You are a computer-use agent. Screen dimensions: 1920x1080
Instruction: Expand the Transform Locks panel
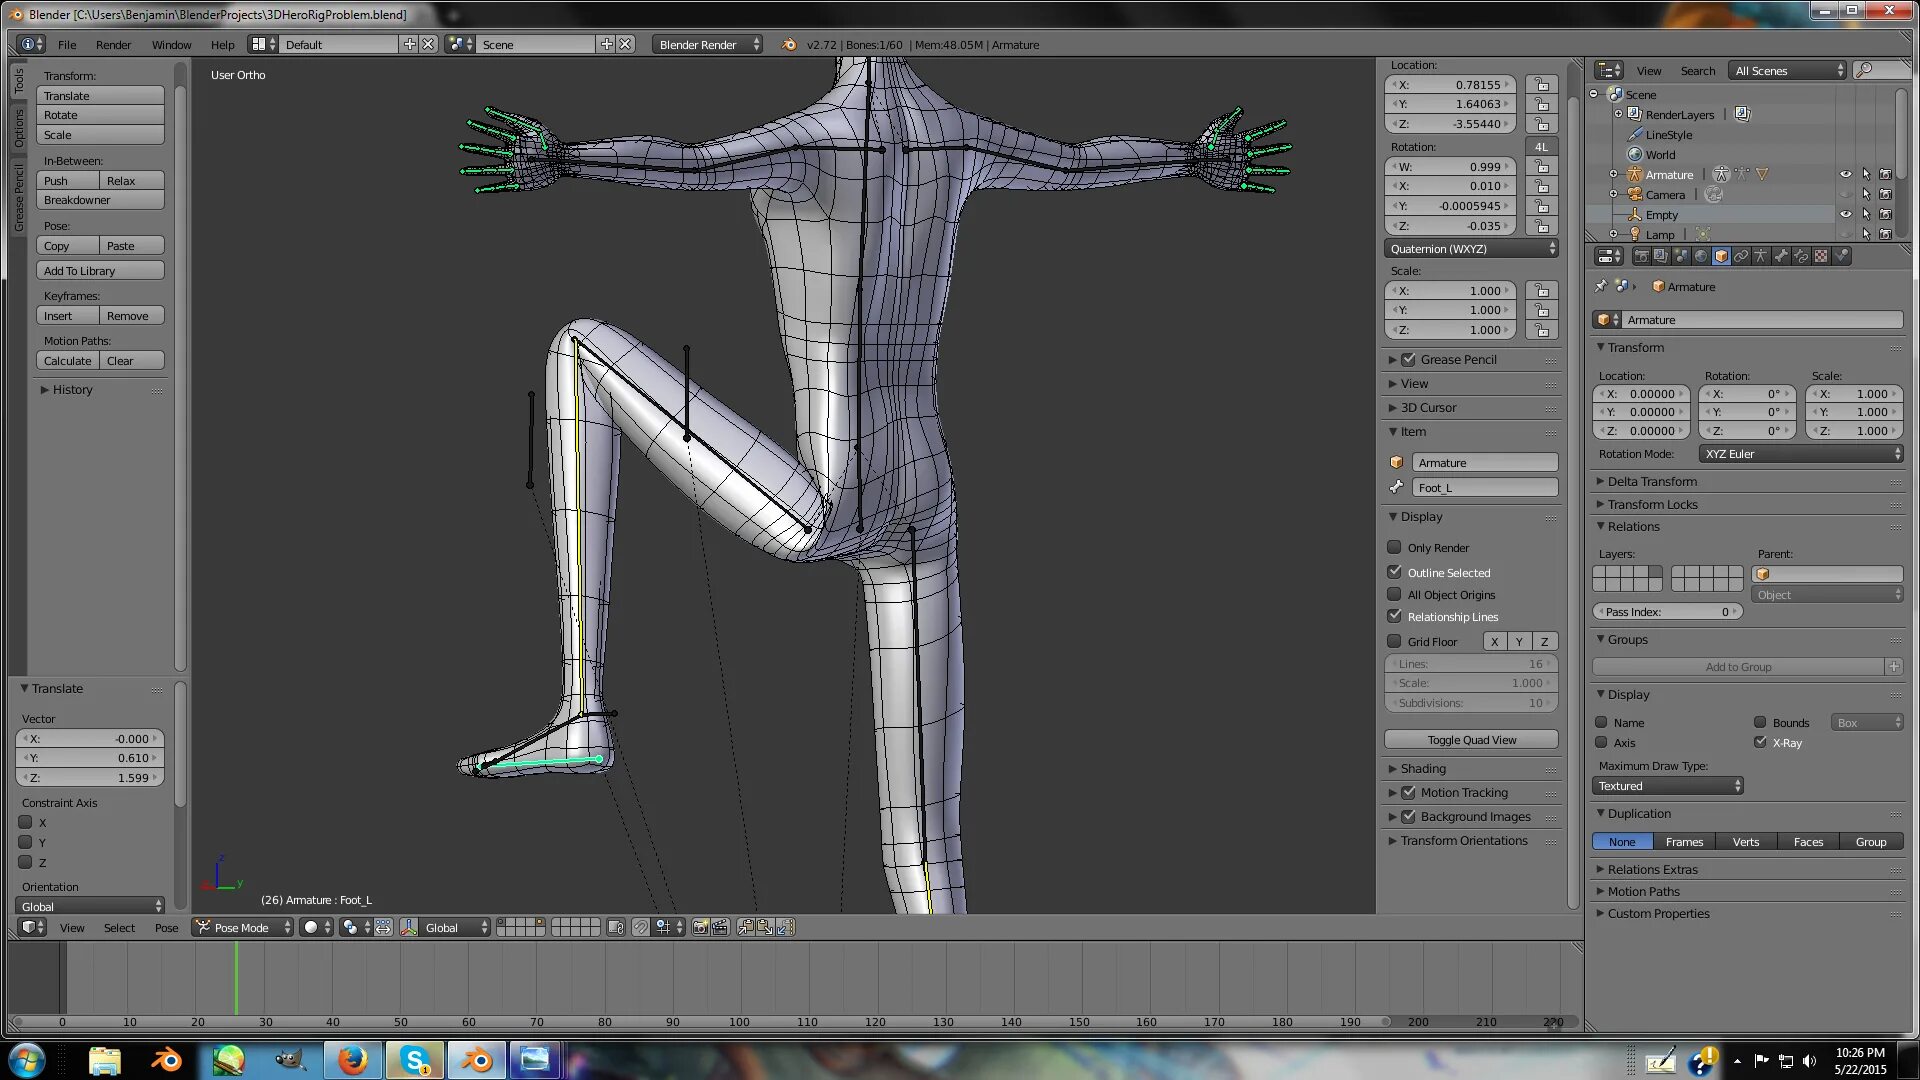point(1652,504)
